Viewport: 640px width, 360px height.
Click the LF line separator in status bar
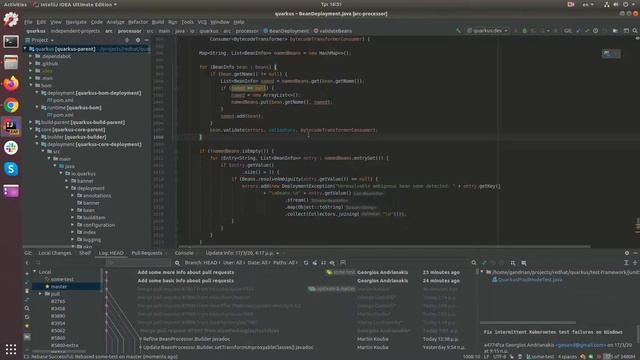[x=487, y=357]
